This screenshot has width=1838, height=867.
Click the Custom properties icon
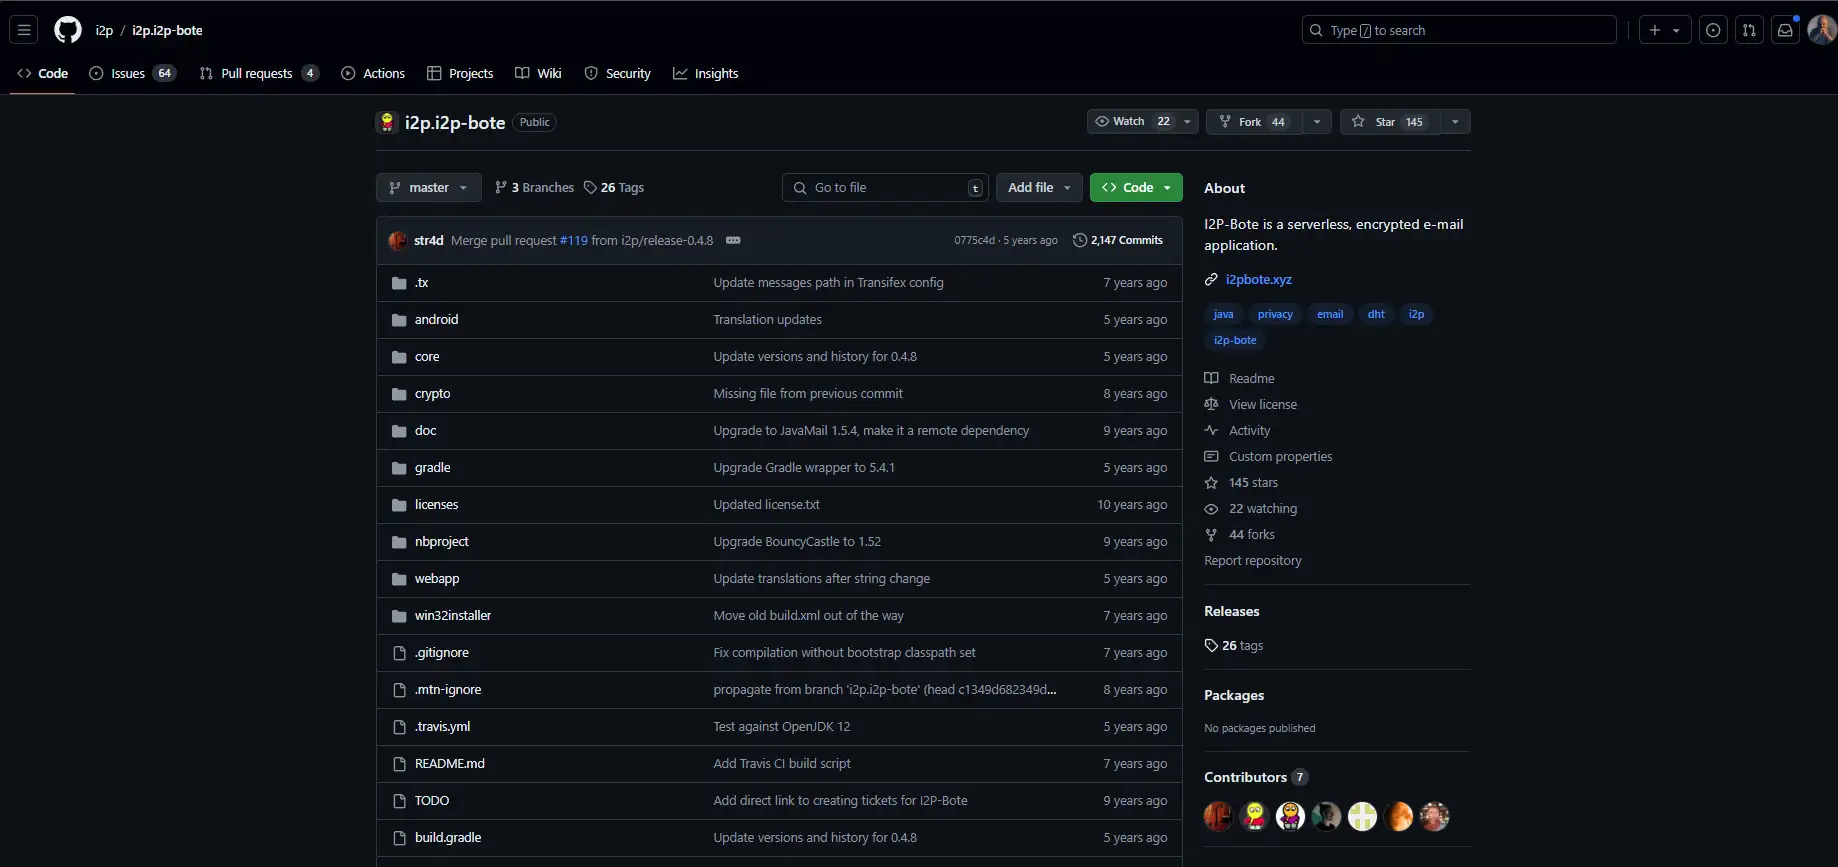click(1211, 456)
